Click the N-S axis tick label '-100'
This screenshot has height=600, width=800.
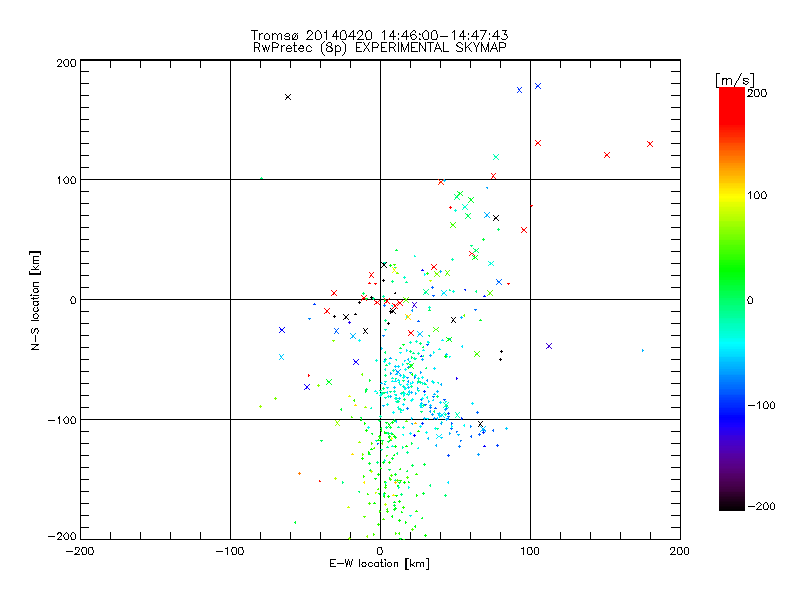click(x=62, y=420)
